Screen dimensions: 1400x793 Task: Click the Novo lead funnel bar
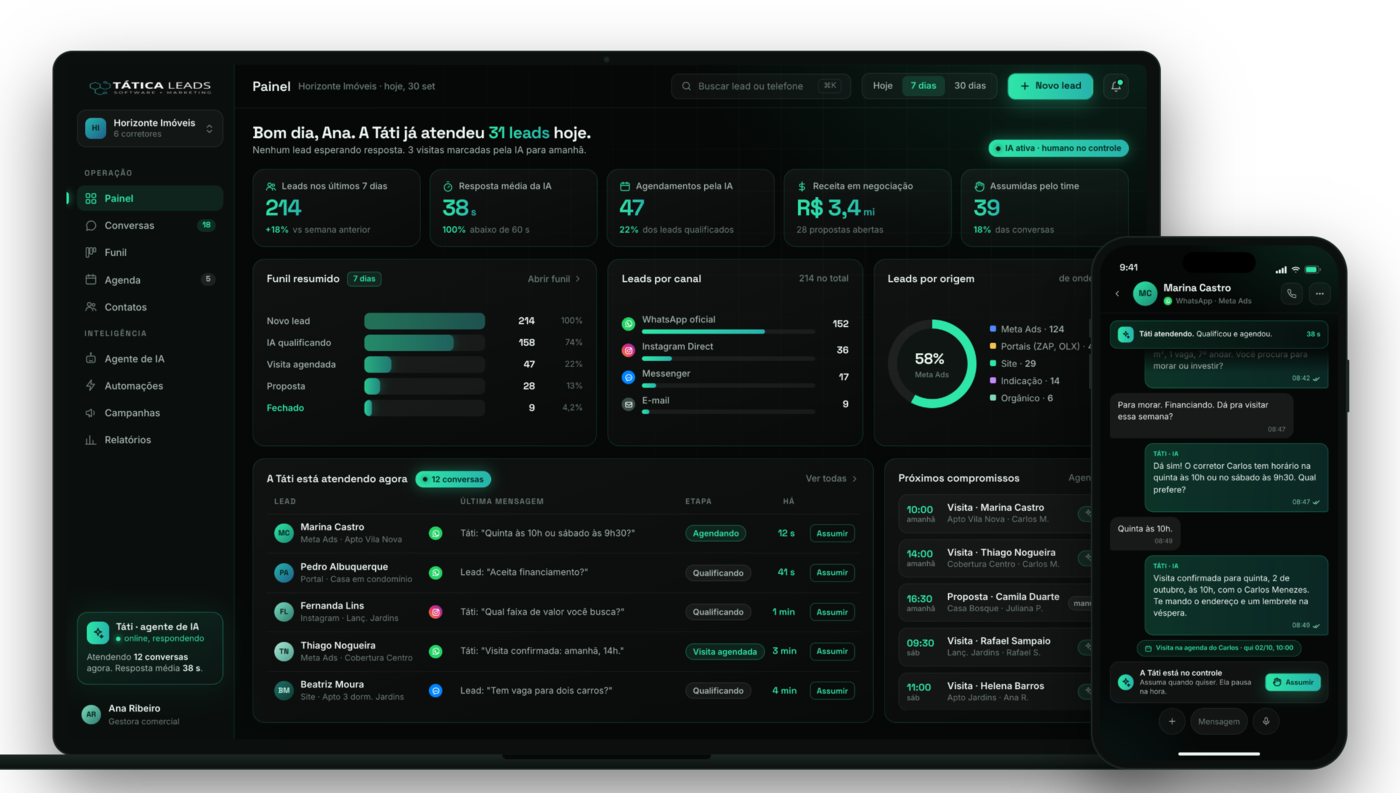point(424,321)
